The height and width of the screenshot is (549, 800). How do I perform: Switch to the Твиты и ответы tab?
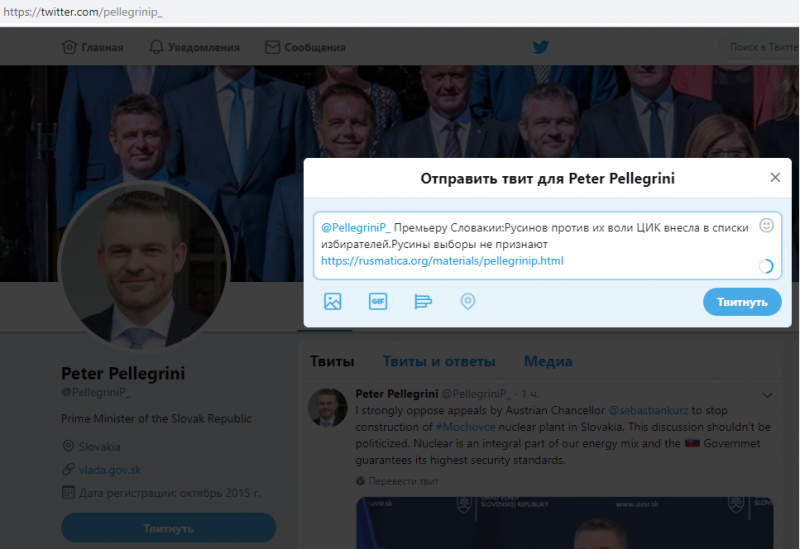tap(439, 361)
